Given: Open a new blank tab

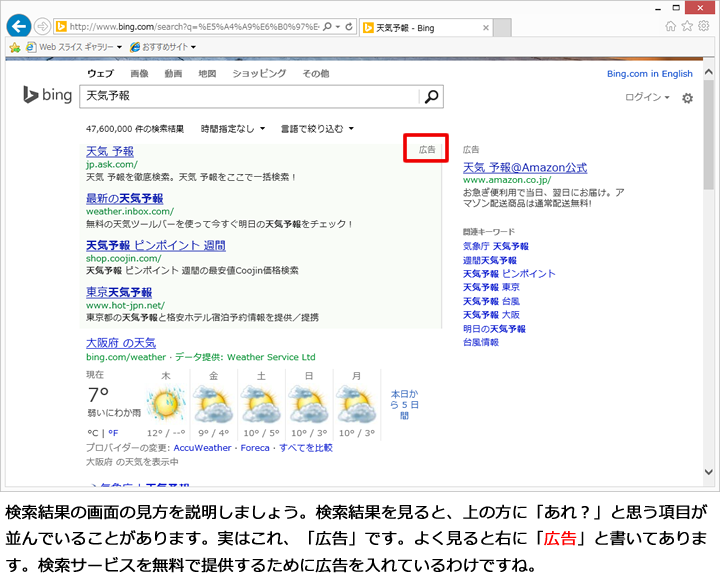Looking at the screenshot, I should click(x=502, y=28).
